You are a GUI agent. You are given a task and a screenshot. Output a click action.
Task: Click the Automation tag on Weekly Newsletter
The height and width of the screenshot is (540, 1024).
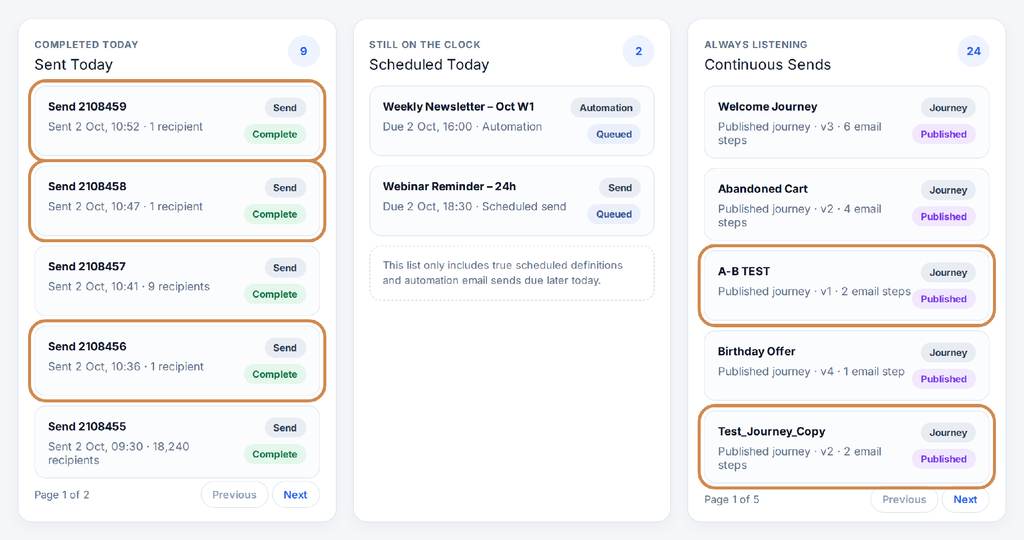point(605,108)
